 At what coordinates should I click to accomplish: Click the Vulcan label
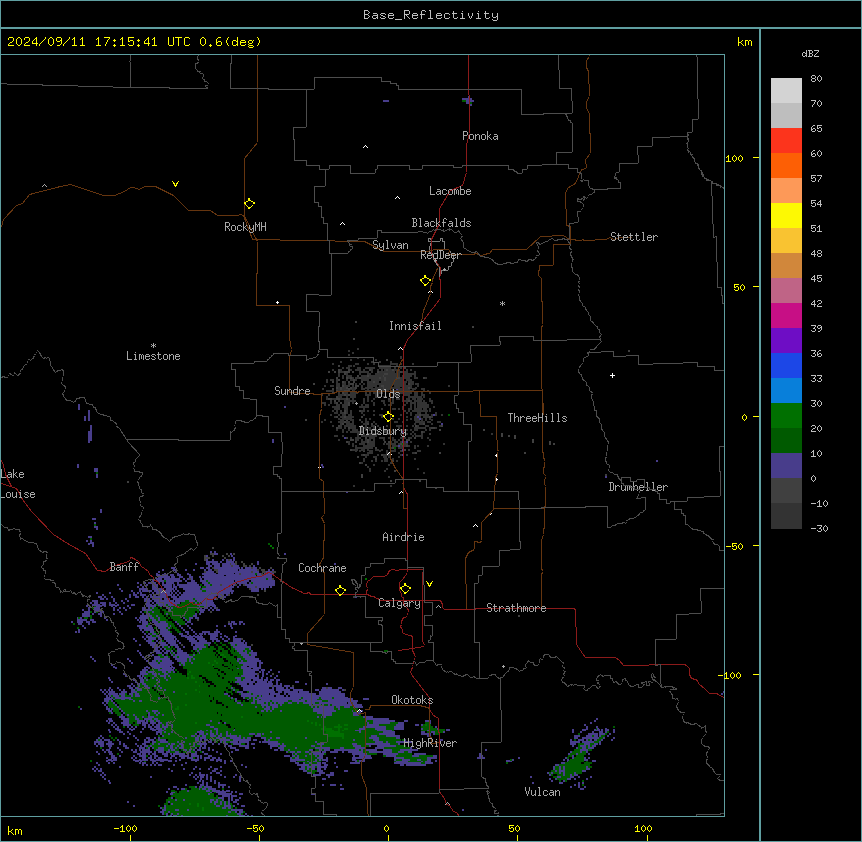pos(543,792)
